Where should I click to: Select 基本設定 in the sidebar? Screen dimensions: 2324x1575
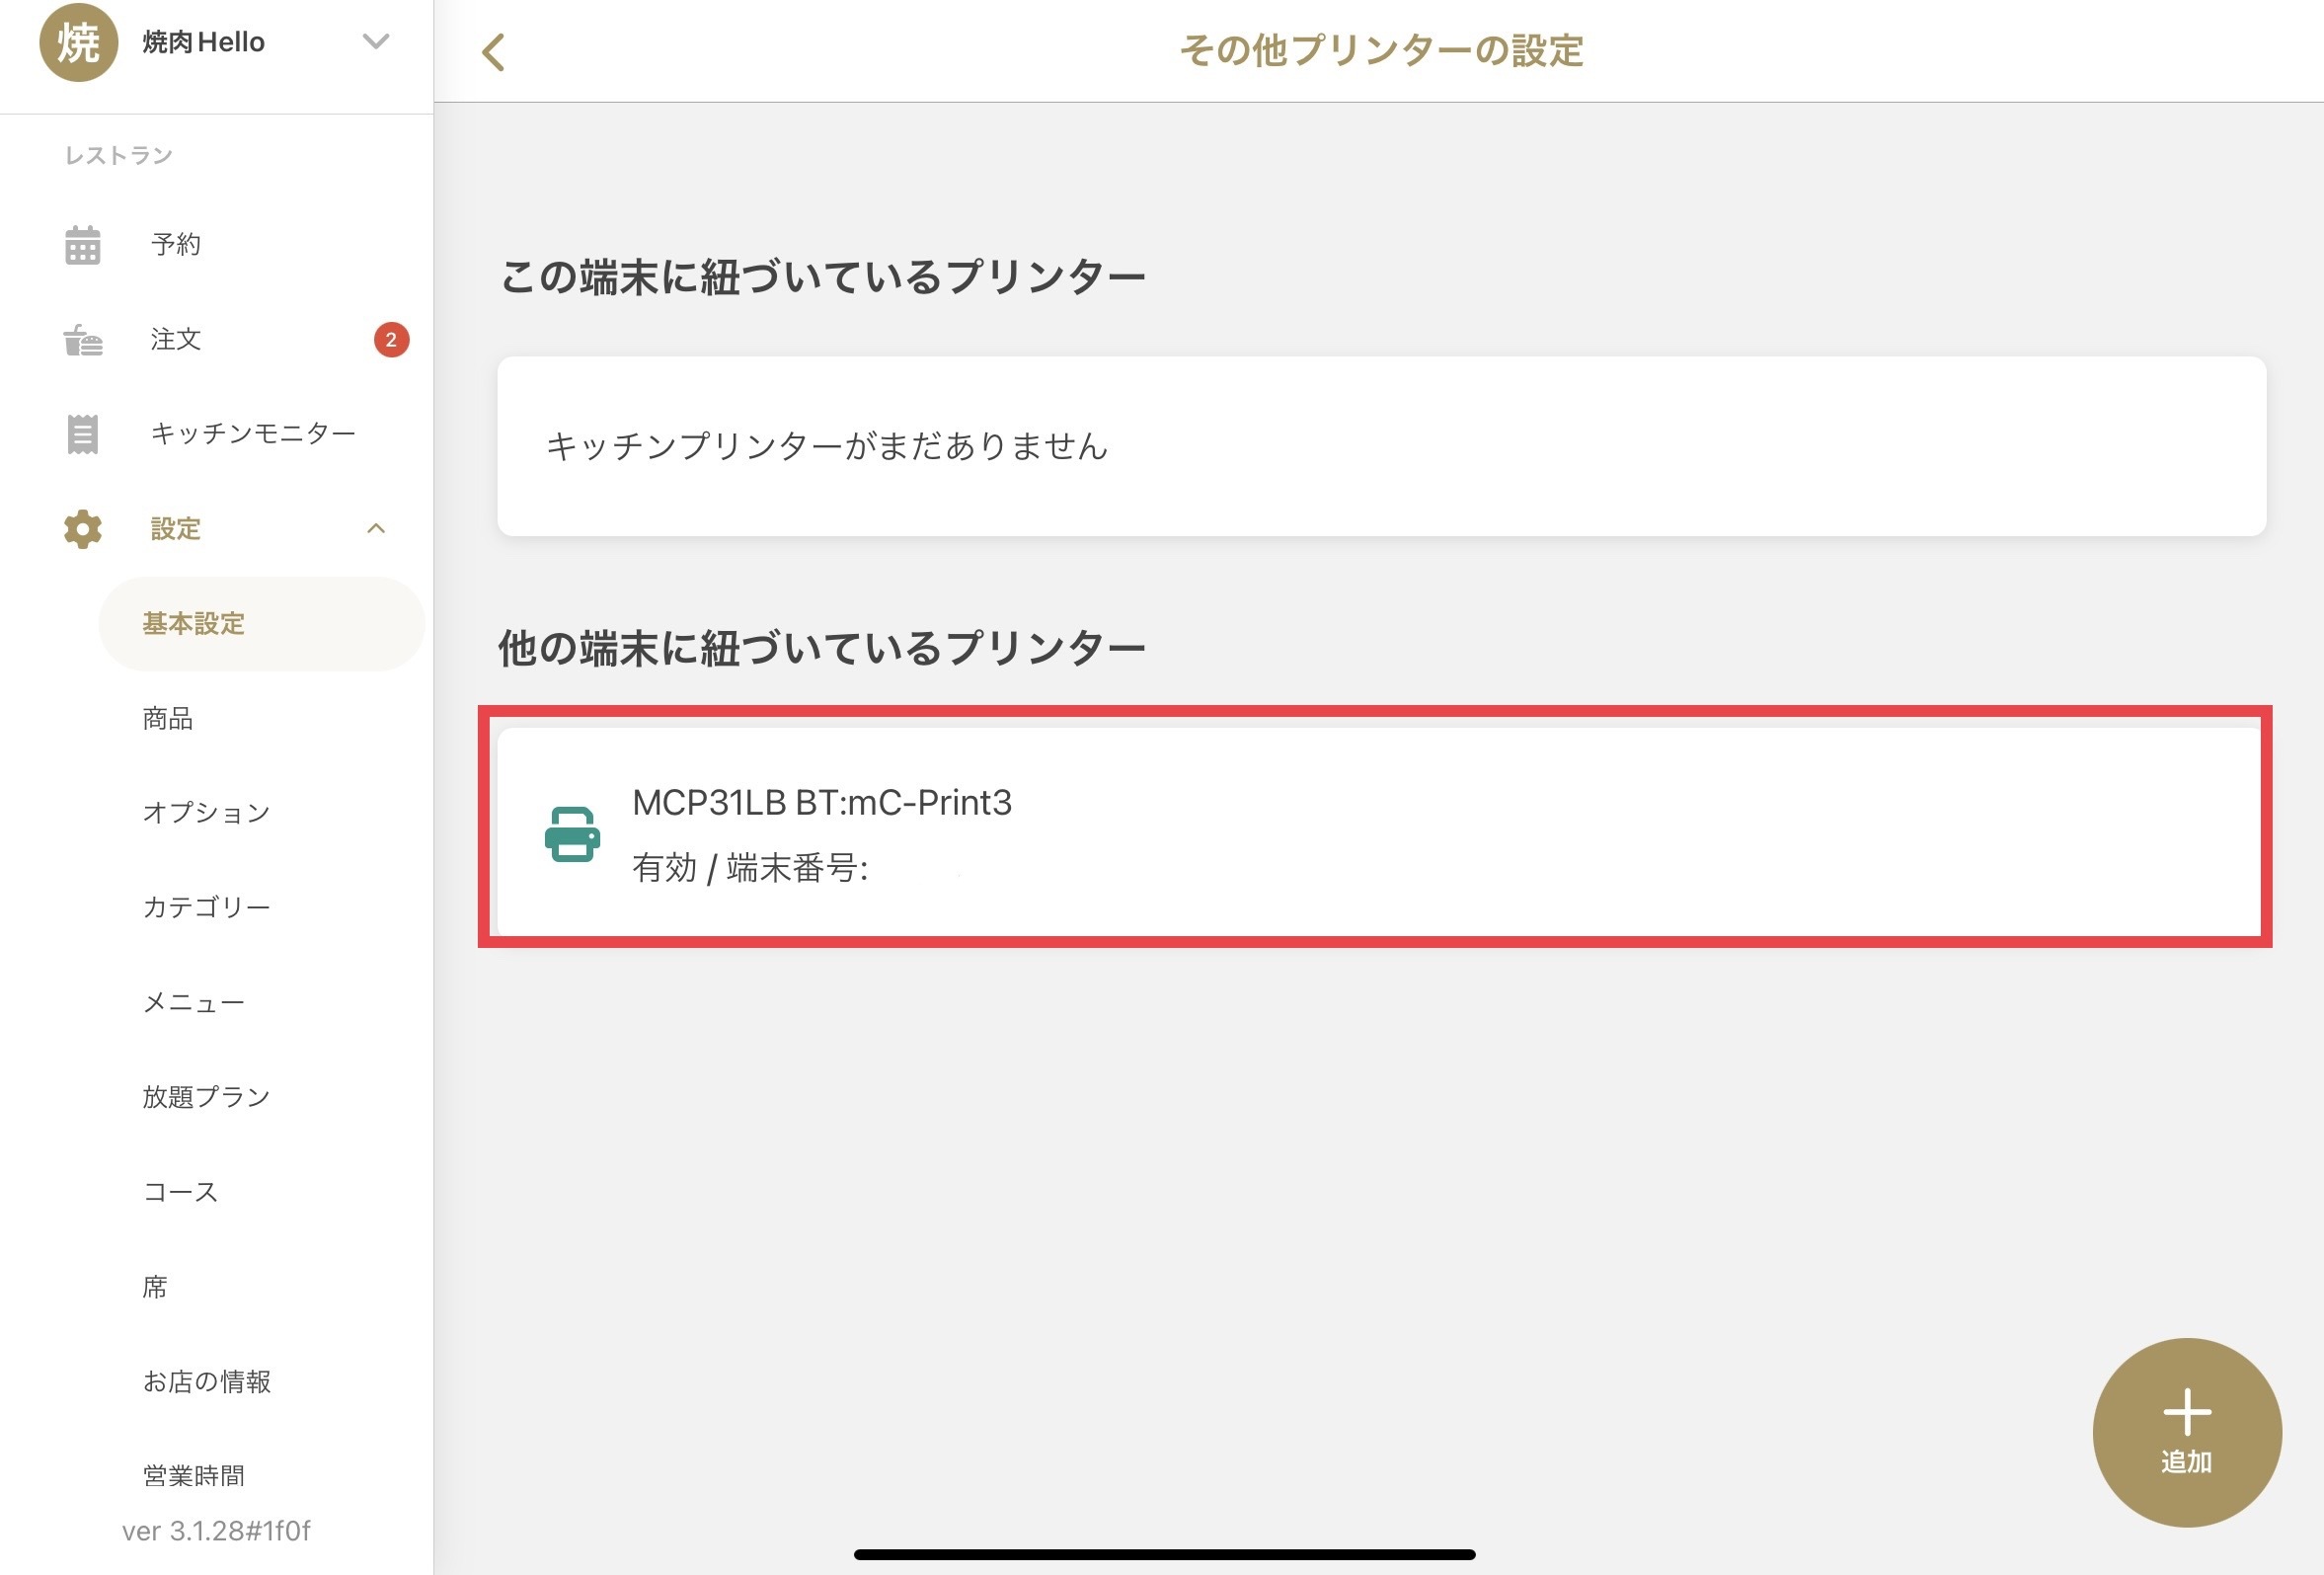point(194,624)
